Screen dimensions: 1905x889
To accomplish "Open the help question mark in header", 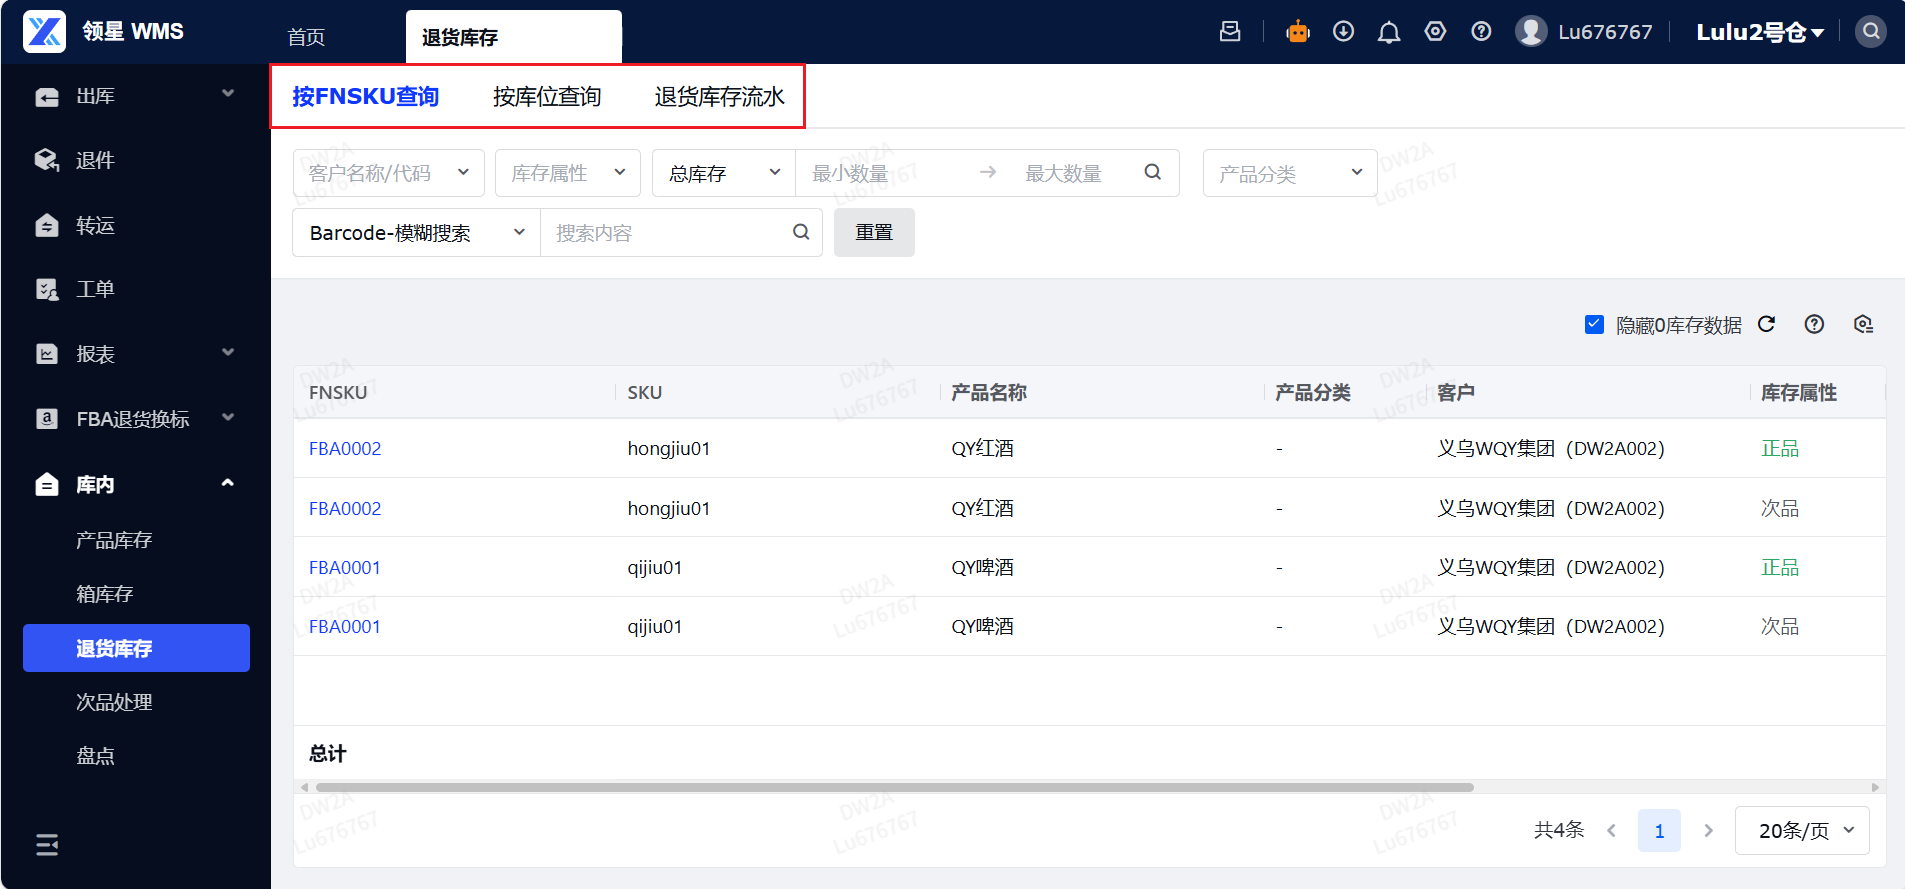I will 1482,32.
